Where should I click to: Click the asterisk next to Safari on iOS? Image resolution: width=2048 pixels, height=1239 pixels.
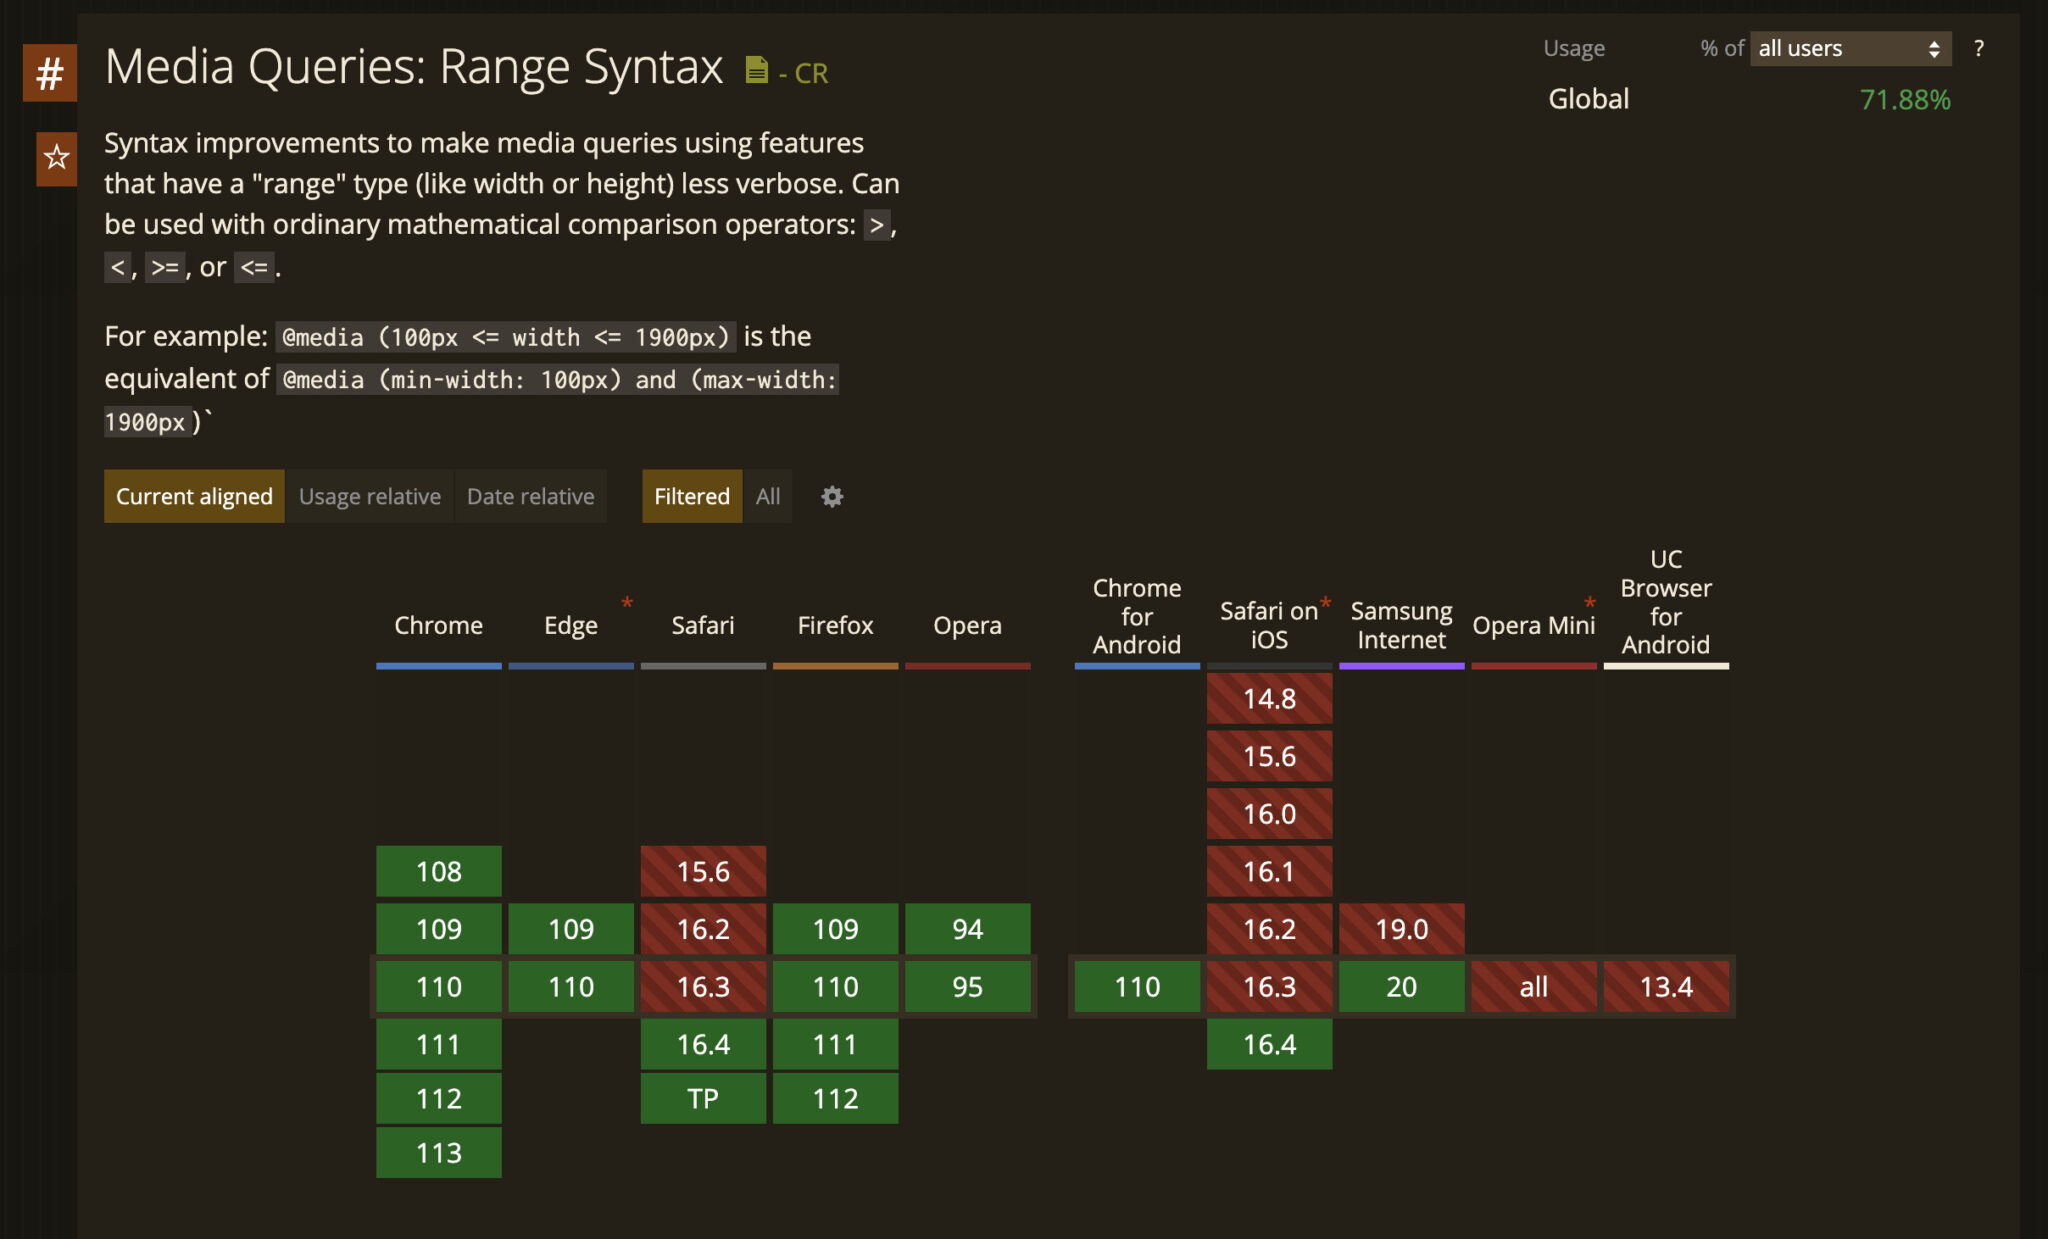pos(1324,601)
